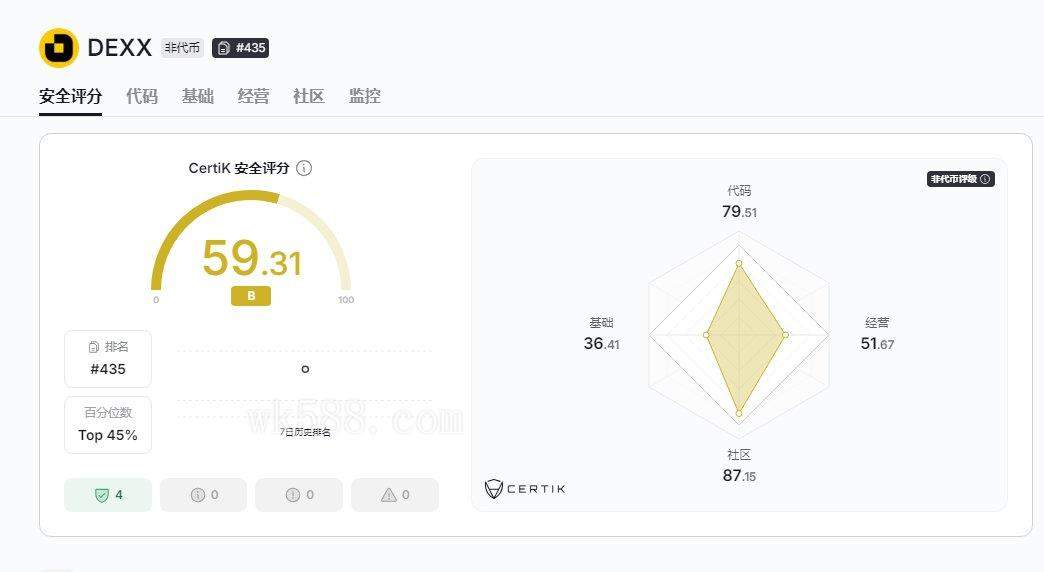1044x572 pixels.
Task: Click the green shield icon showing 4
Action: click(x=101, y=495)
